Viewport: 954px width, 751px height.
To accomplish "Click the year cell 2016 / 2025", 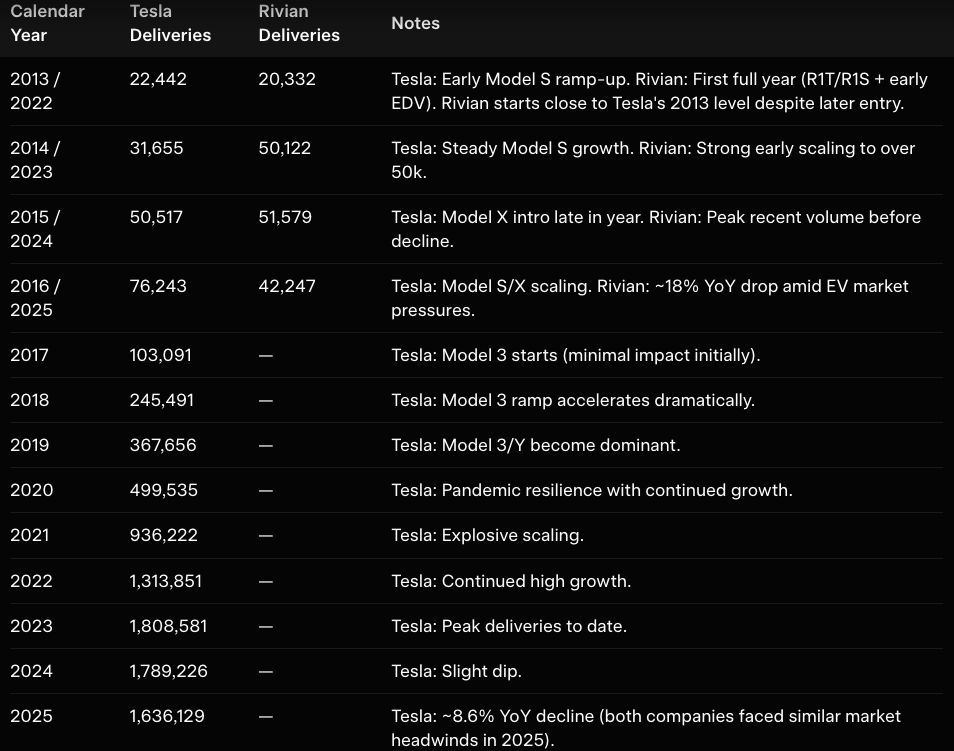I will [35, 298].
